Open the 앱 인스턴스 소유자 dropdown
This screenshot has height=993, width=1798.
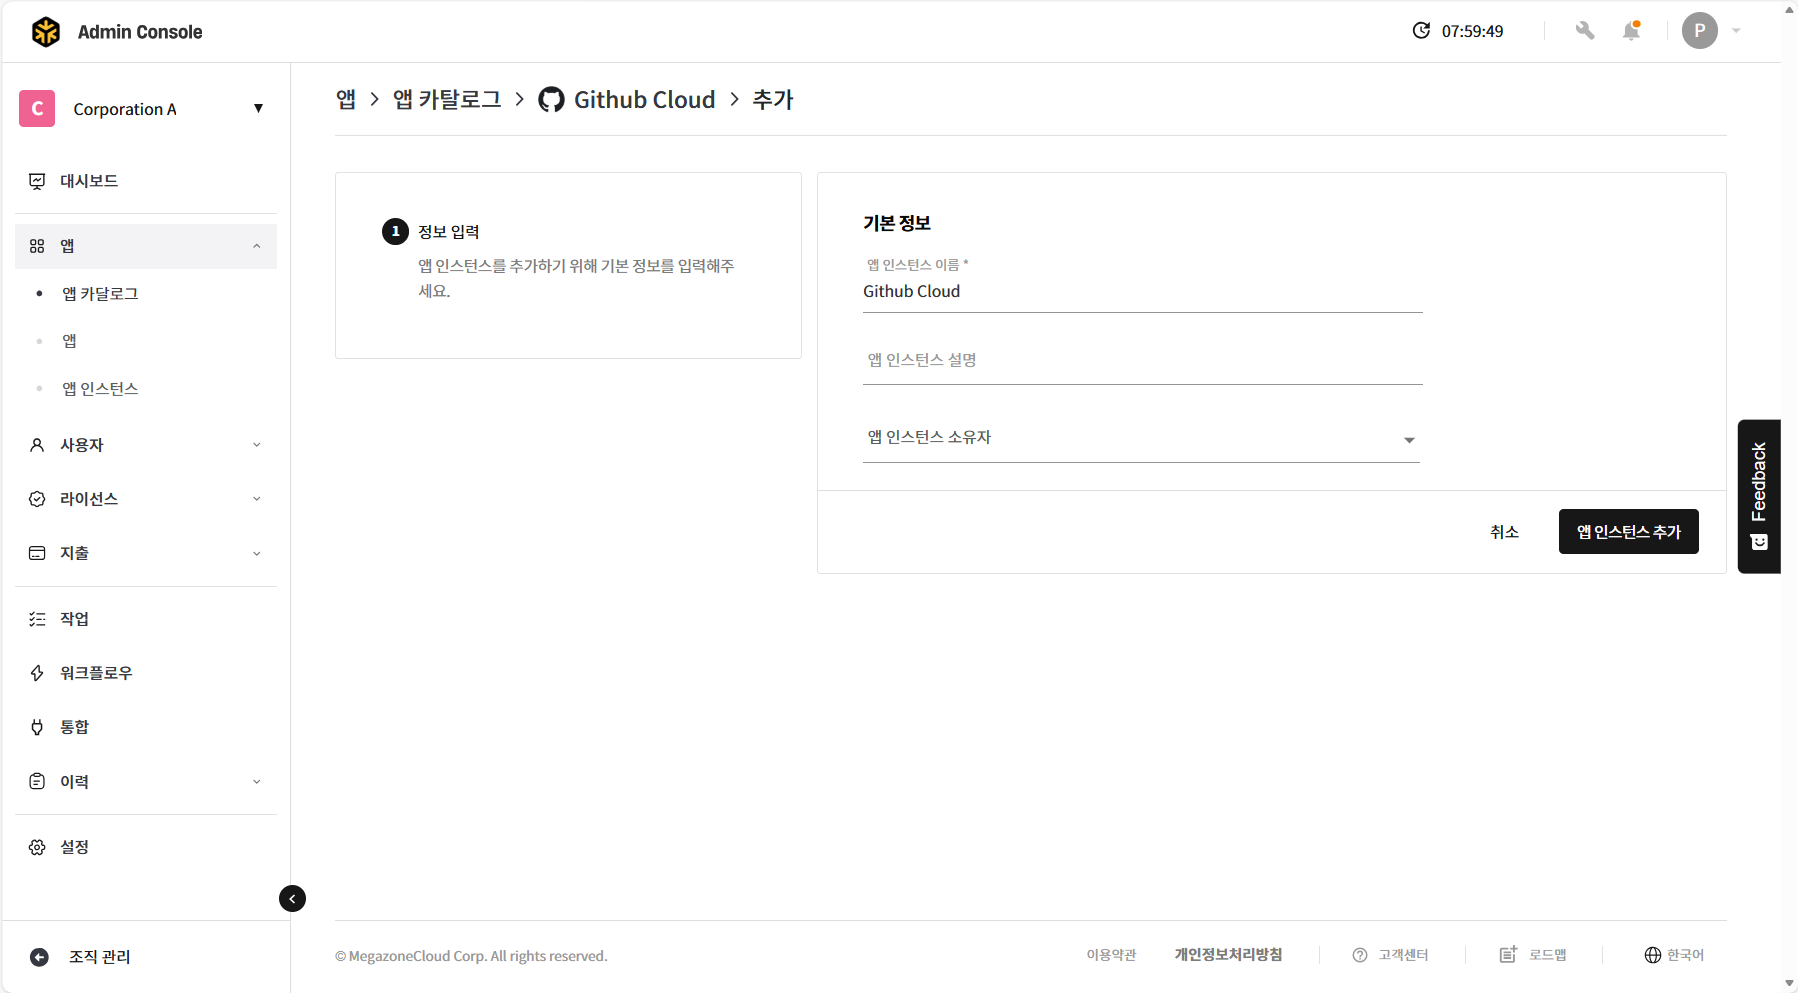pos(1141,439)
